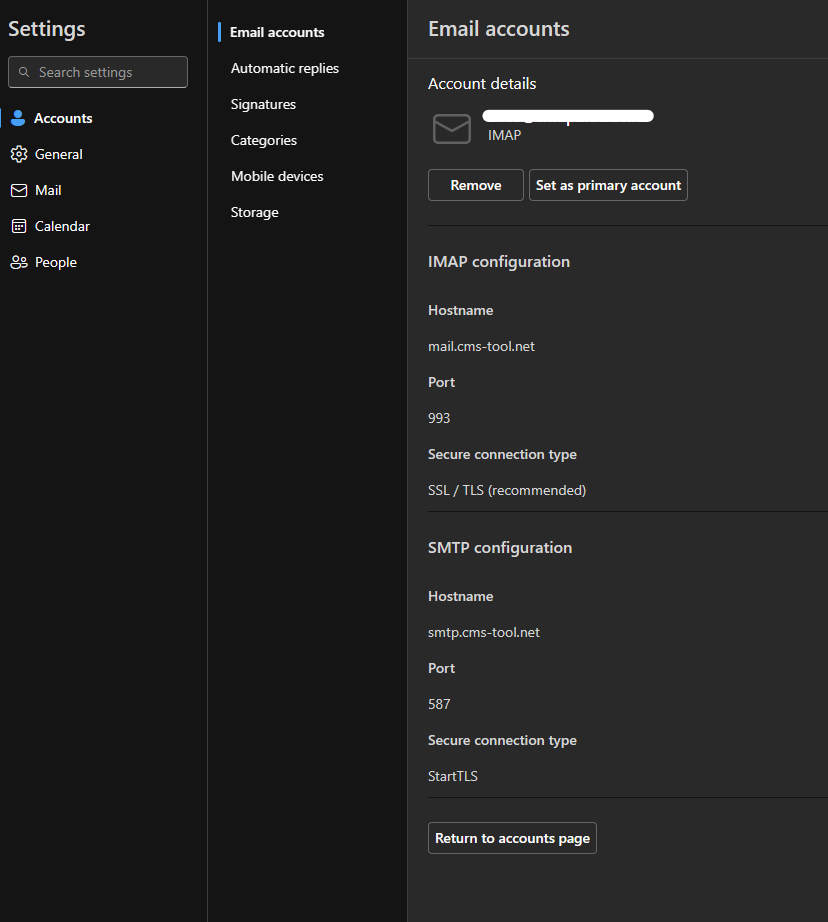Viewport: 828px width, 922px height.
Task: Click the IMAP account envelope icon
Action: [x=451, y=129]
